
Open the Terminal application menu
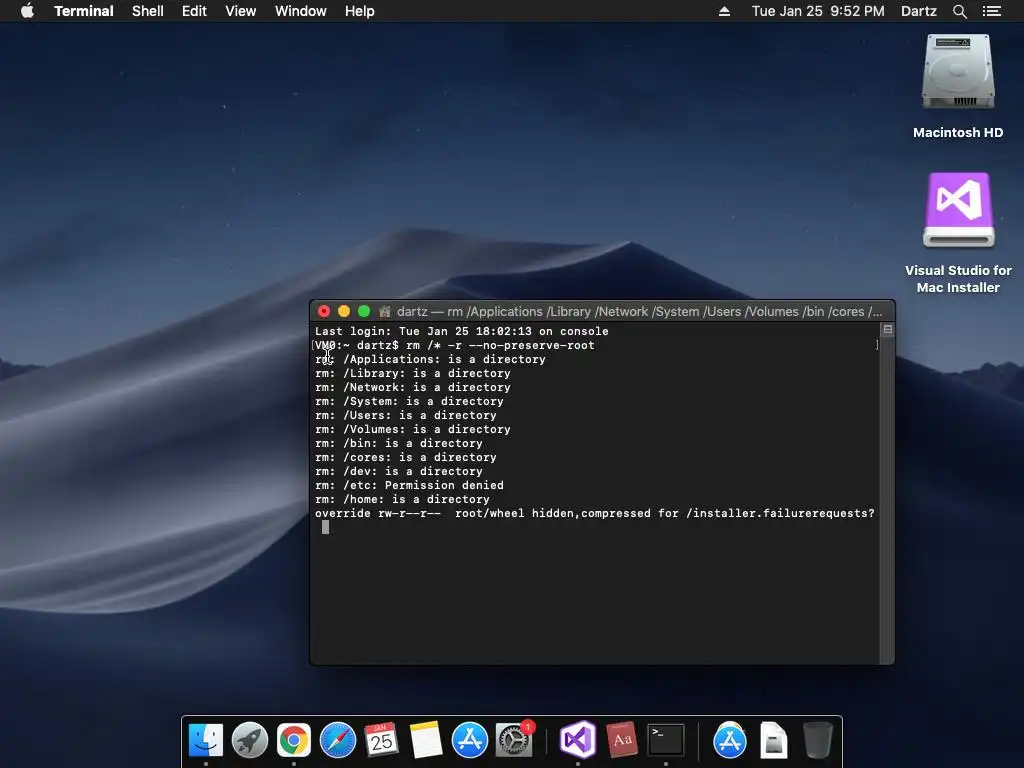[84, 11]
